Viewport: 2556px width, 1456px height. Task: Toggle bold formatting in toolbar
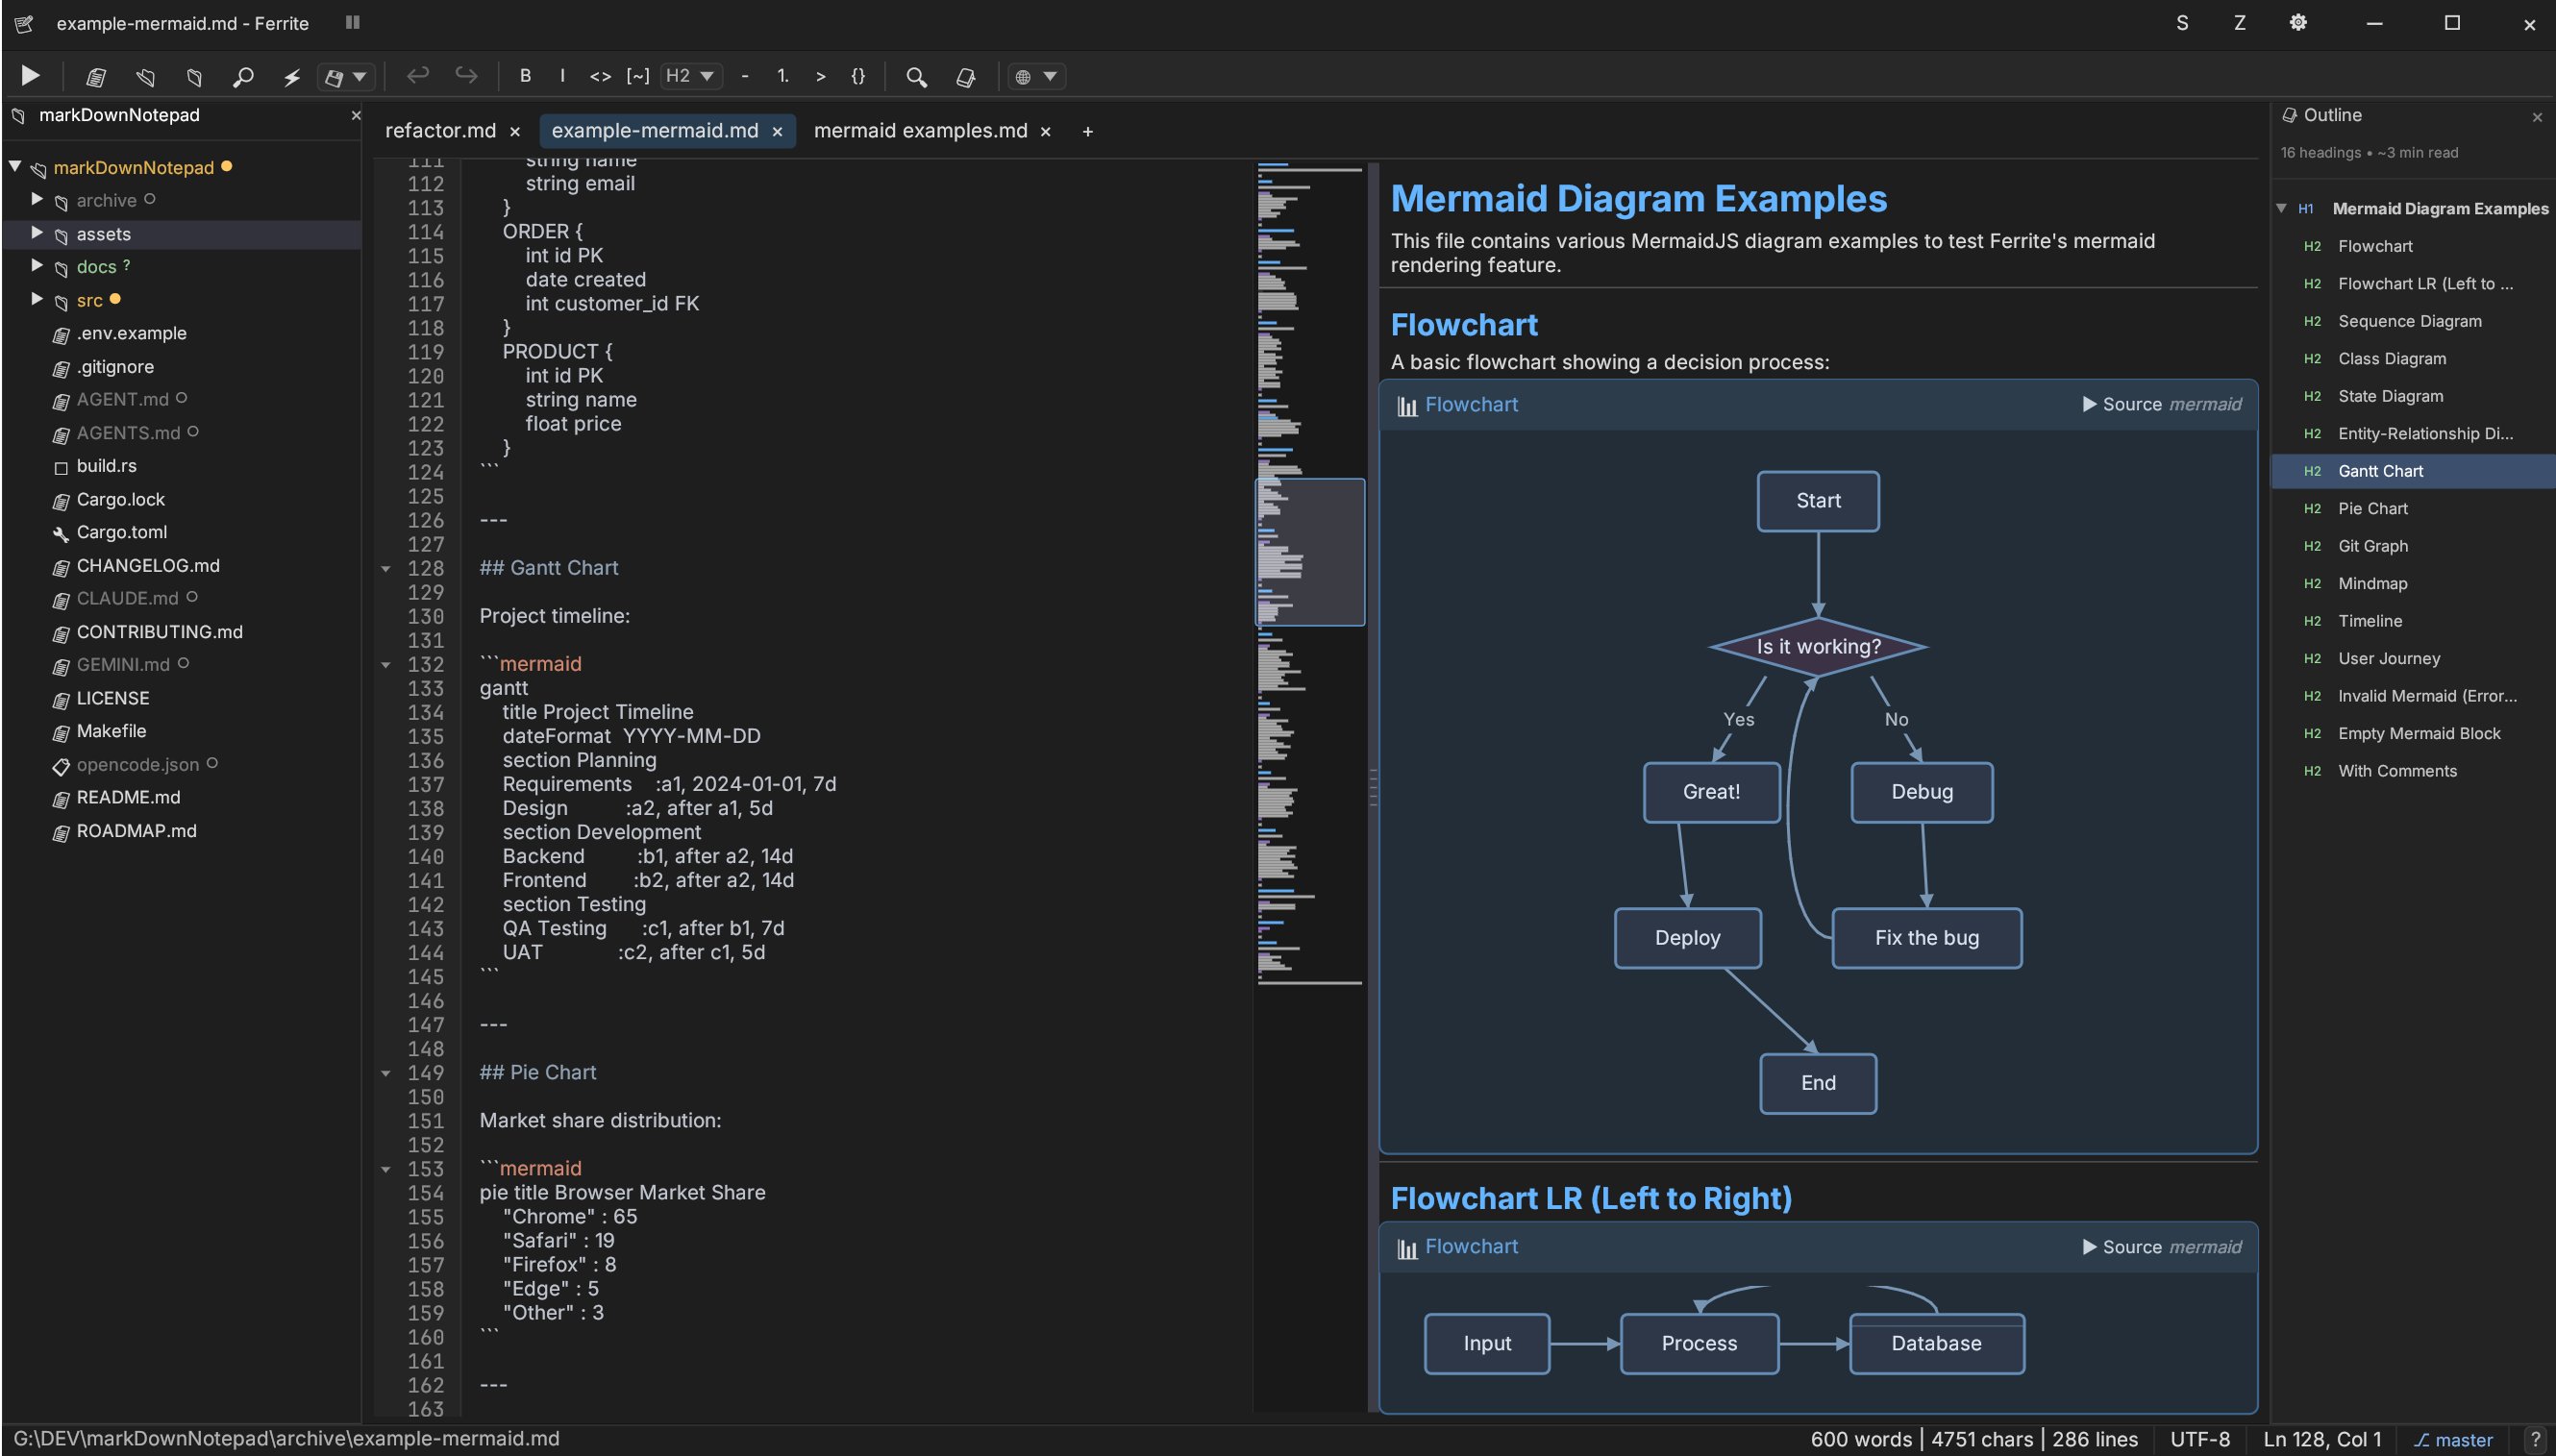point(525,76)
